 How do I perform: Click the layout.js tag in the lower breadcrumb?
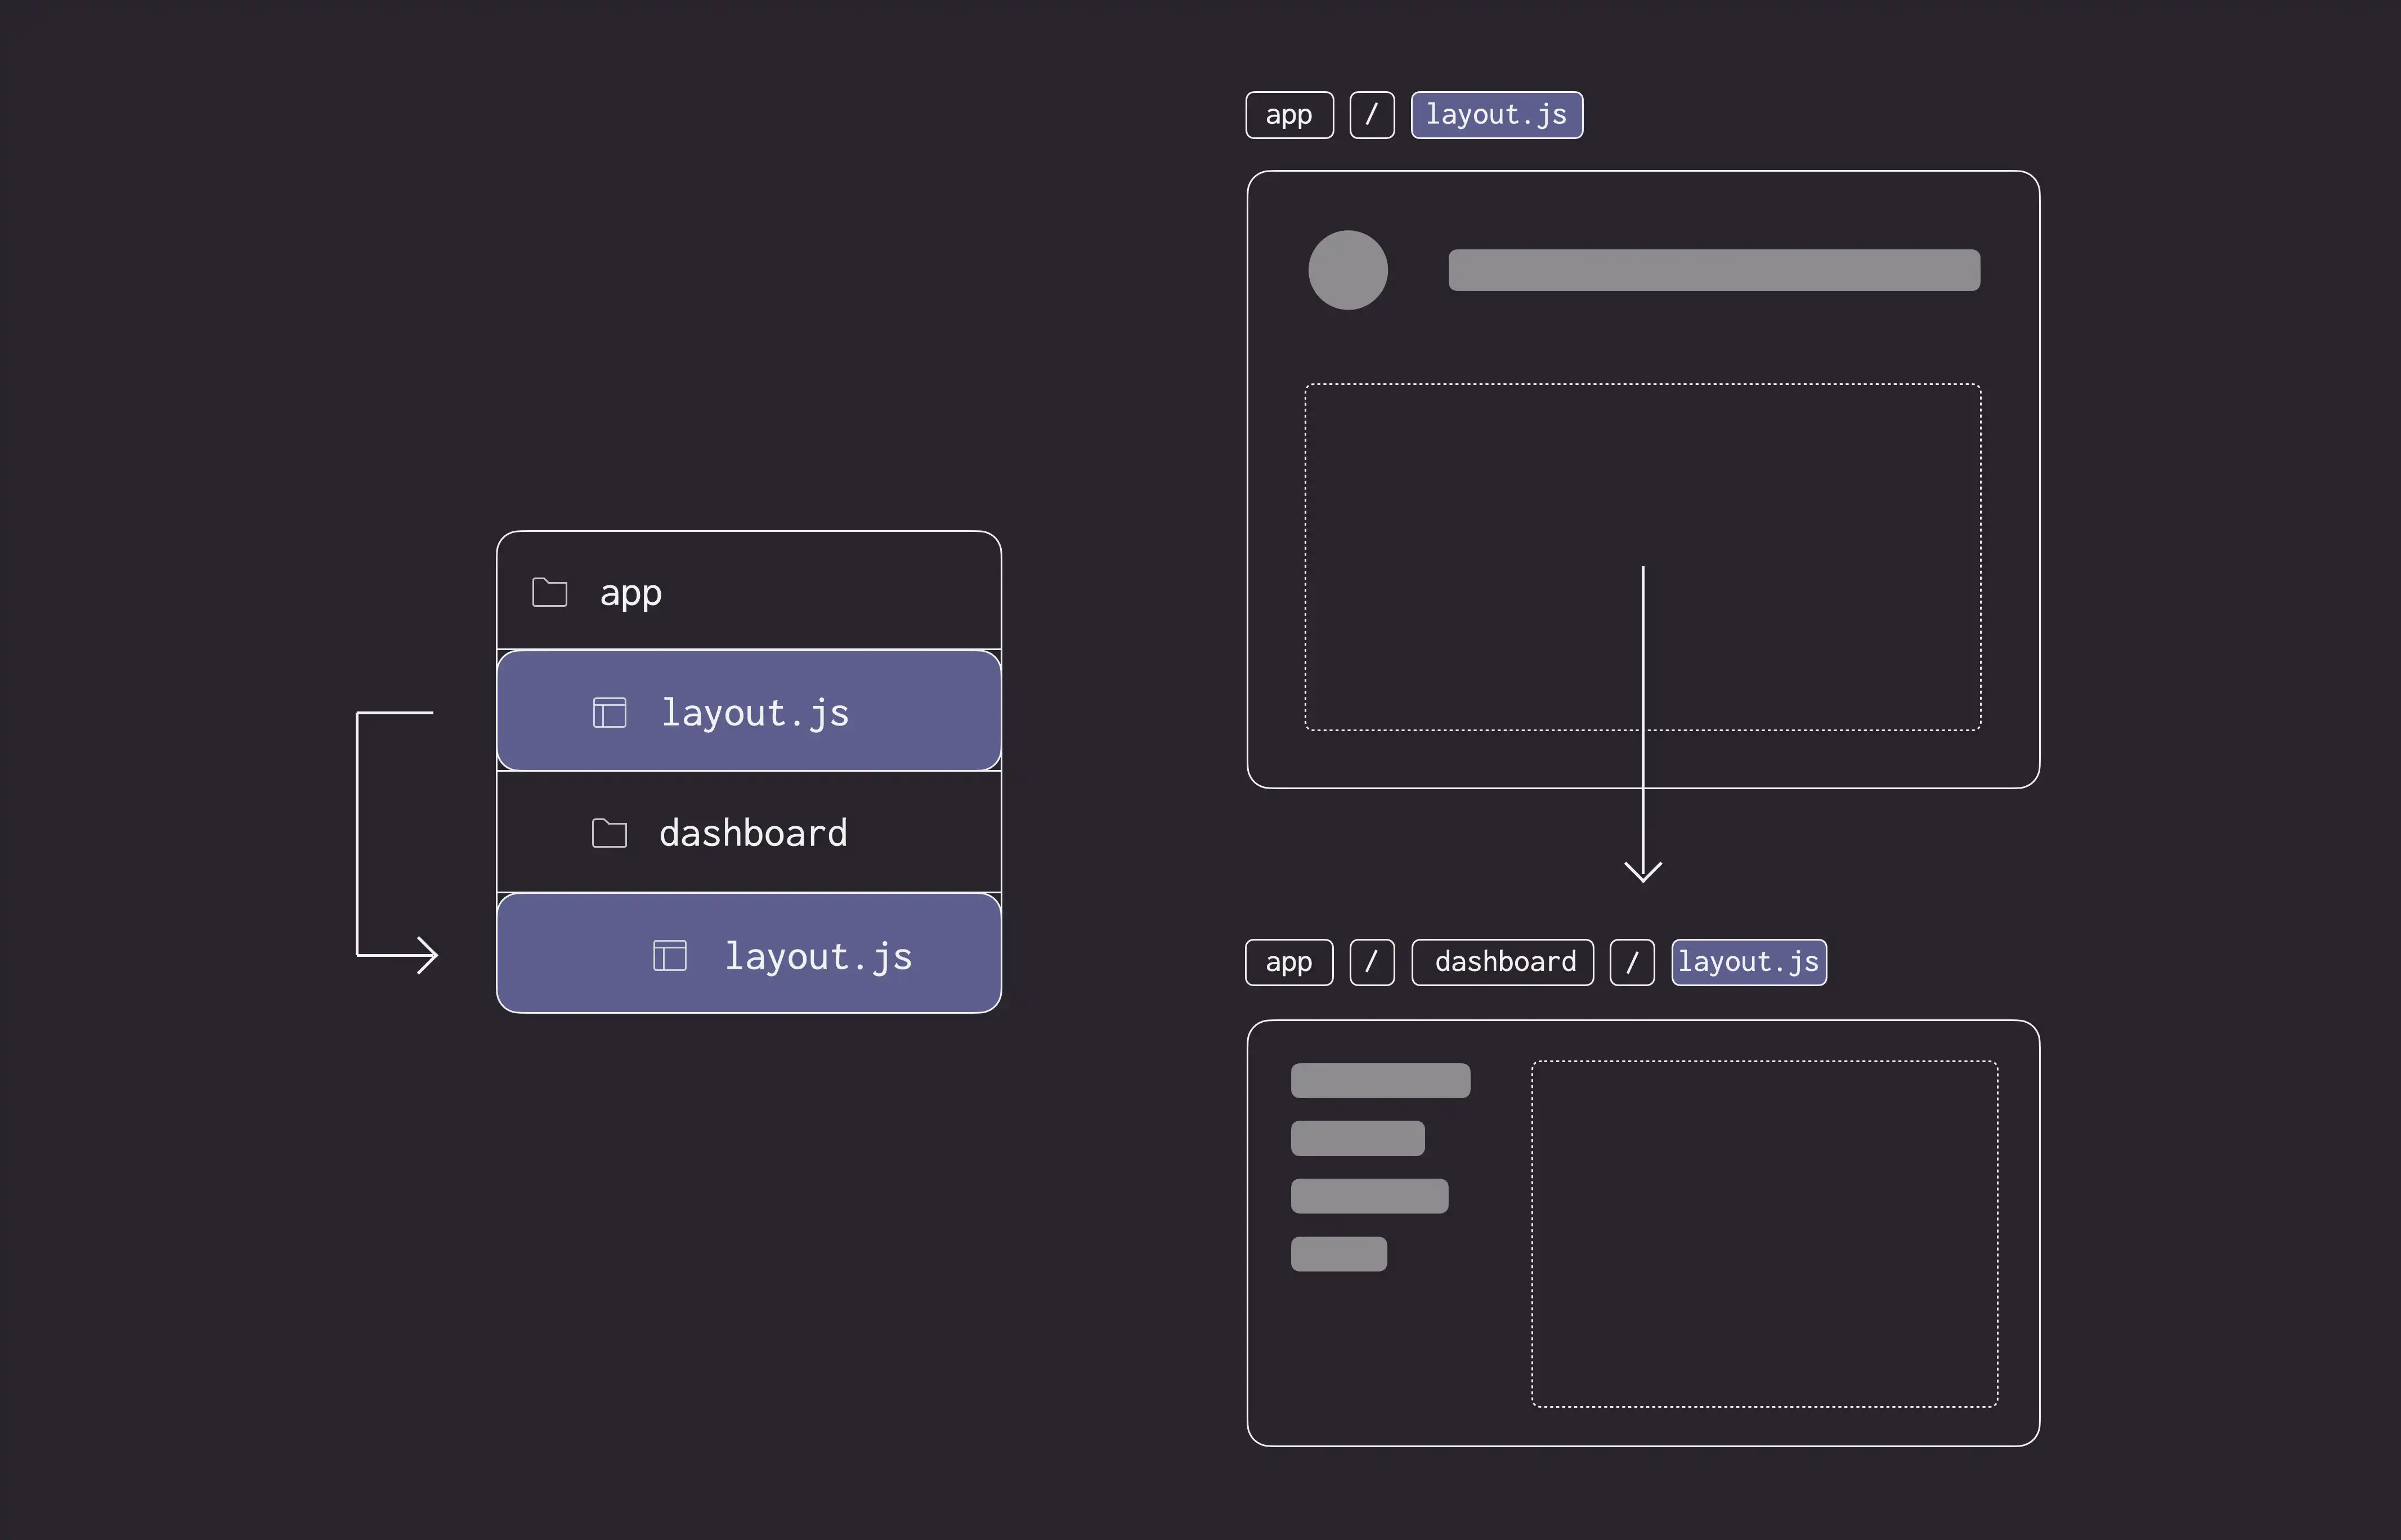(x=1749, y=962)
